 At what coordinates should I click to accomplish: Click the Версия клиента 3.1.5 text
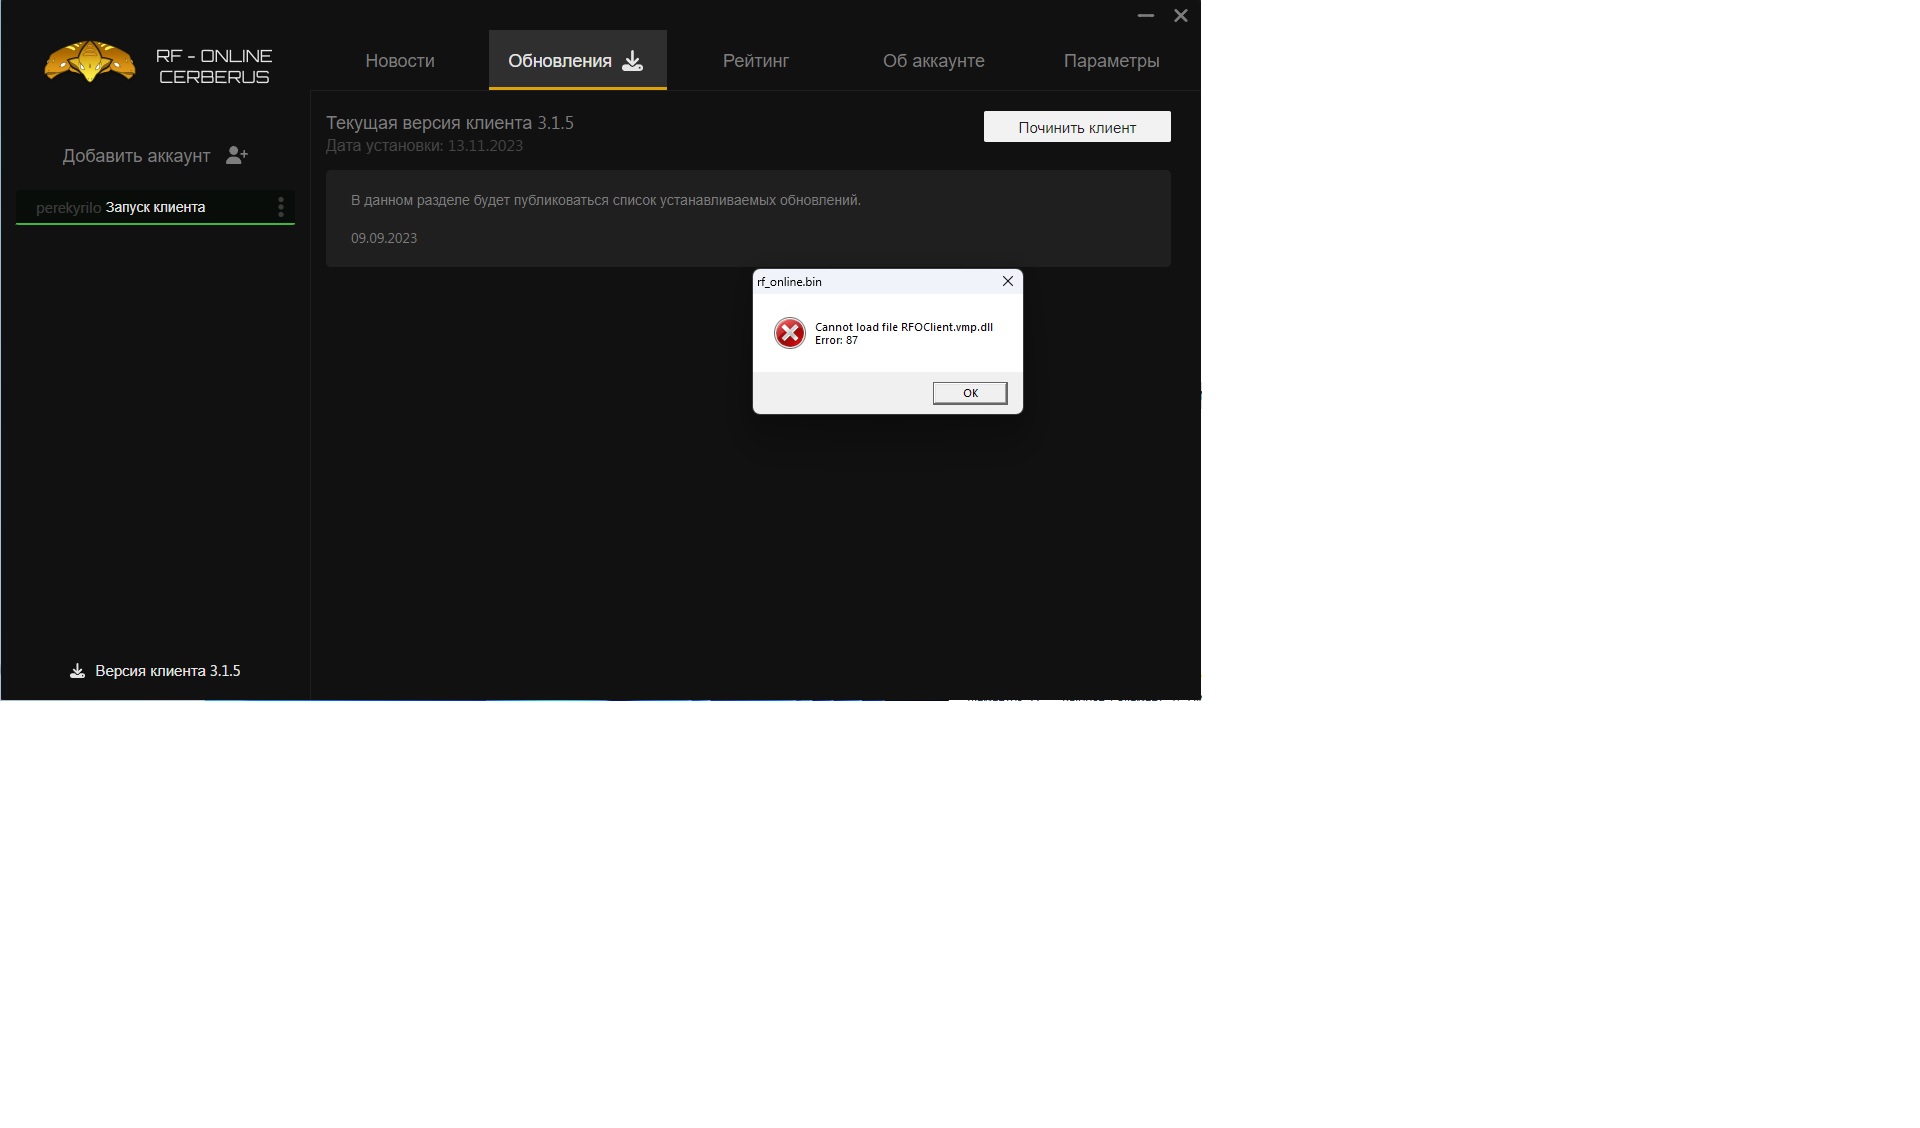pos(168,671)
